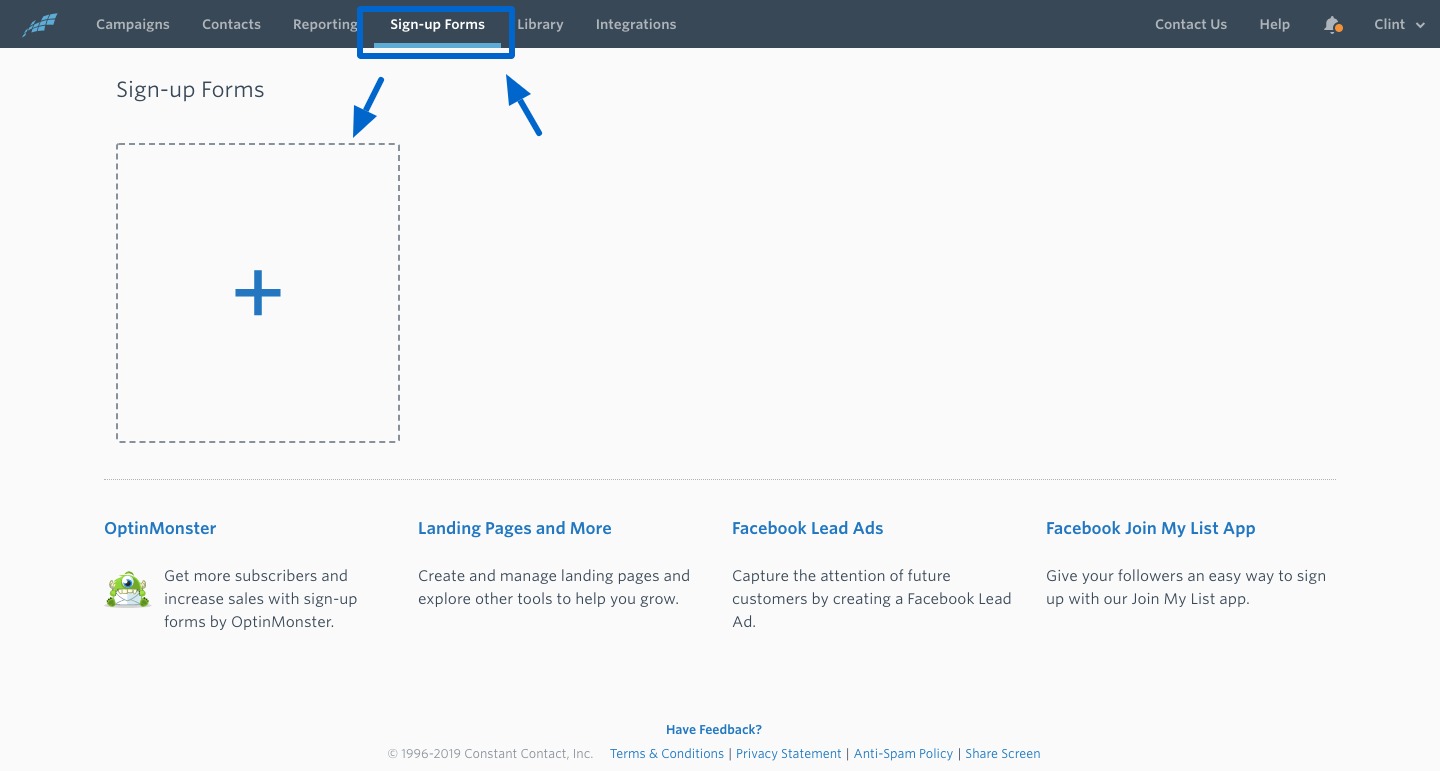Click the 1996-2019 Constant Contact copyright text
Image resolution: width=1440 pixels, height=771 pixels.
tap(490, 754)
